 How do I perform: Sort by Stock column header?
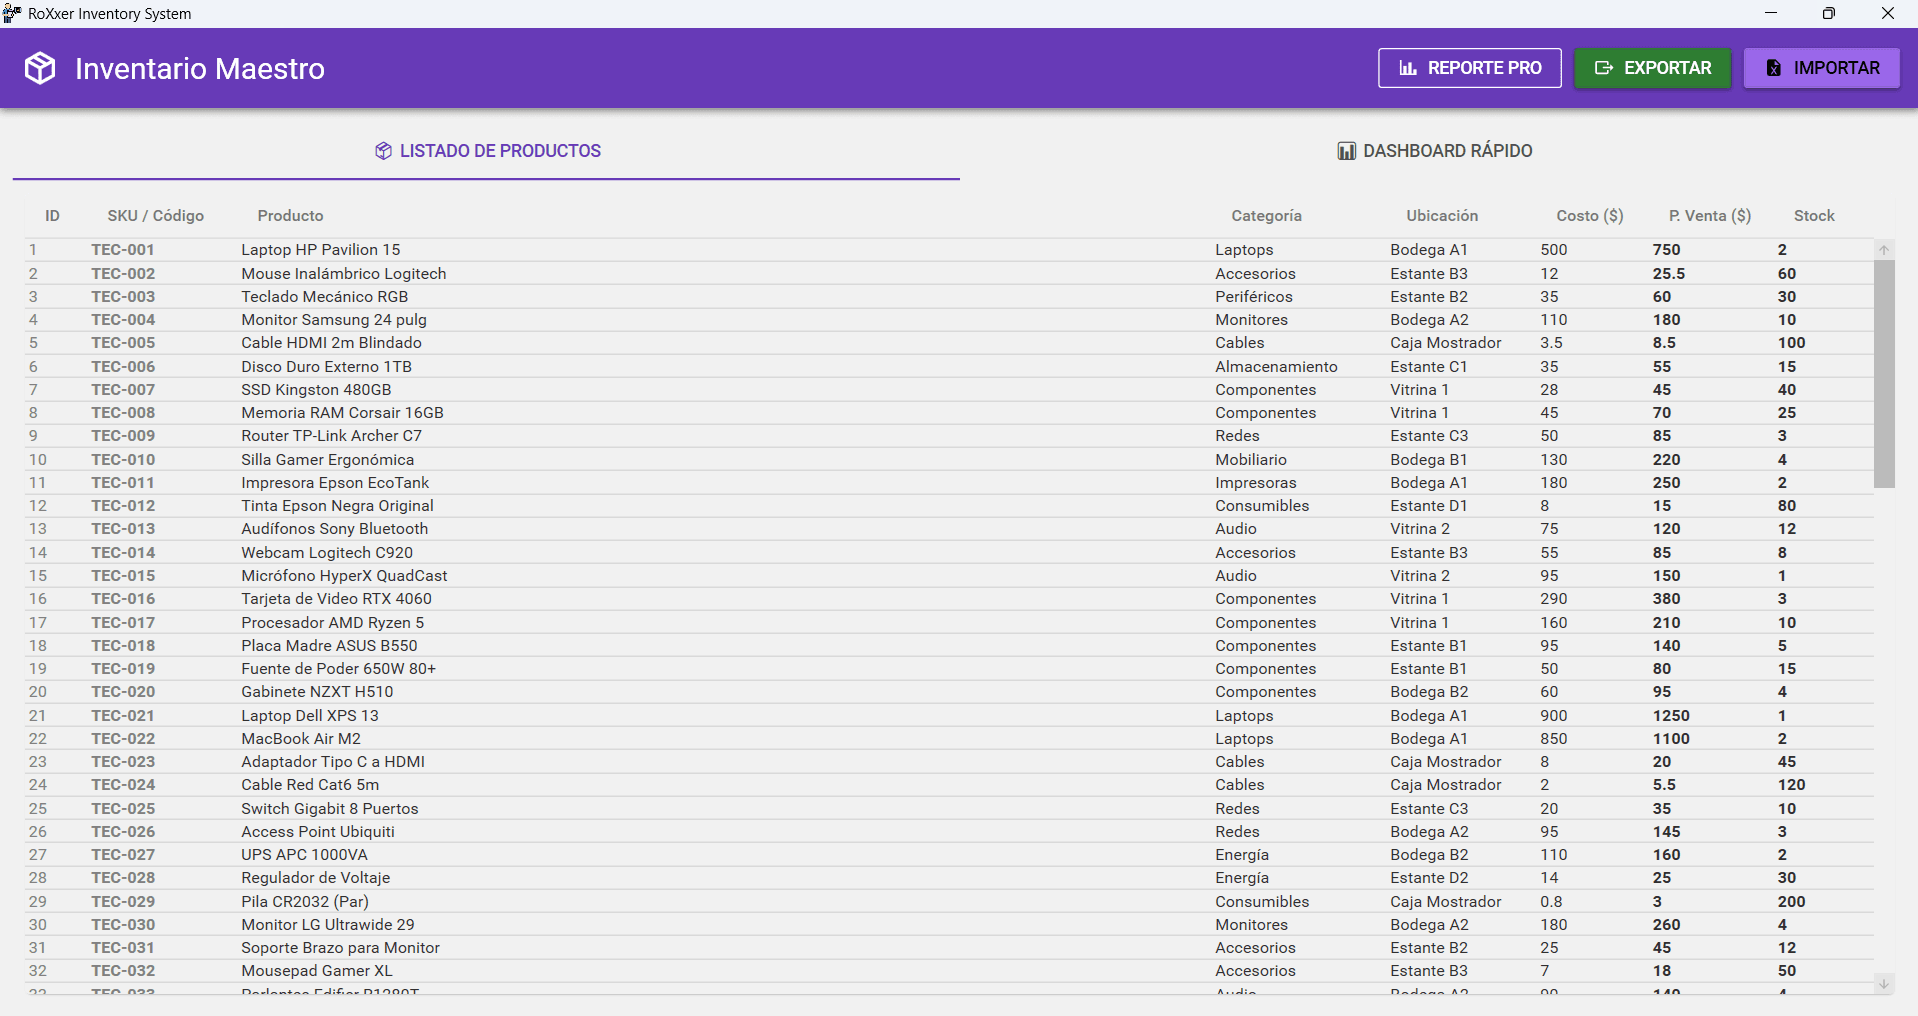[x=1814, y=216]
